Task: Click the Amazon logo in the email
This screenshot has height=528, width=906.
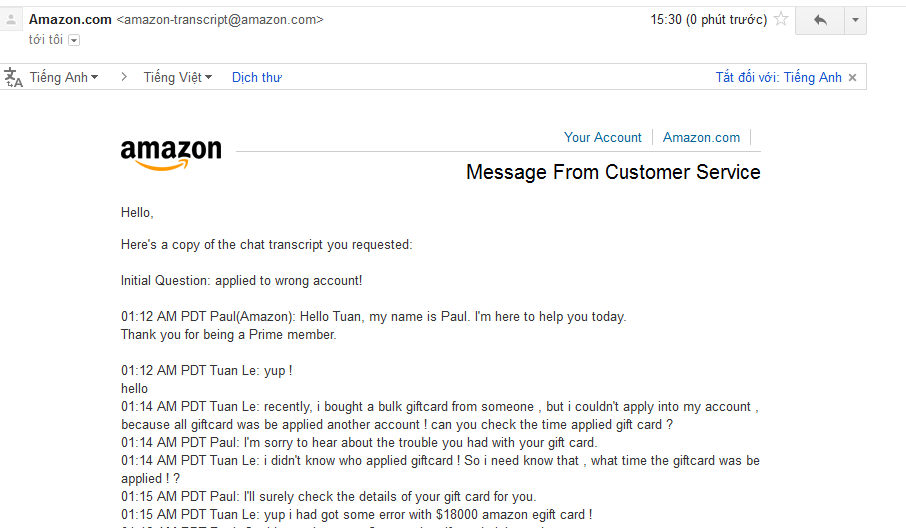Action: [171, 153]
